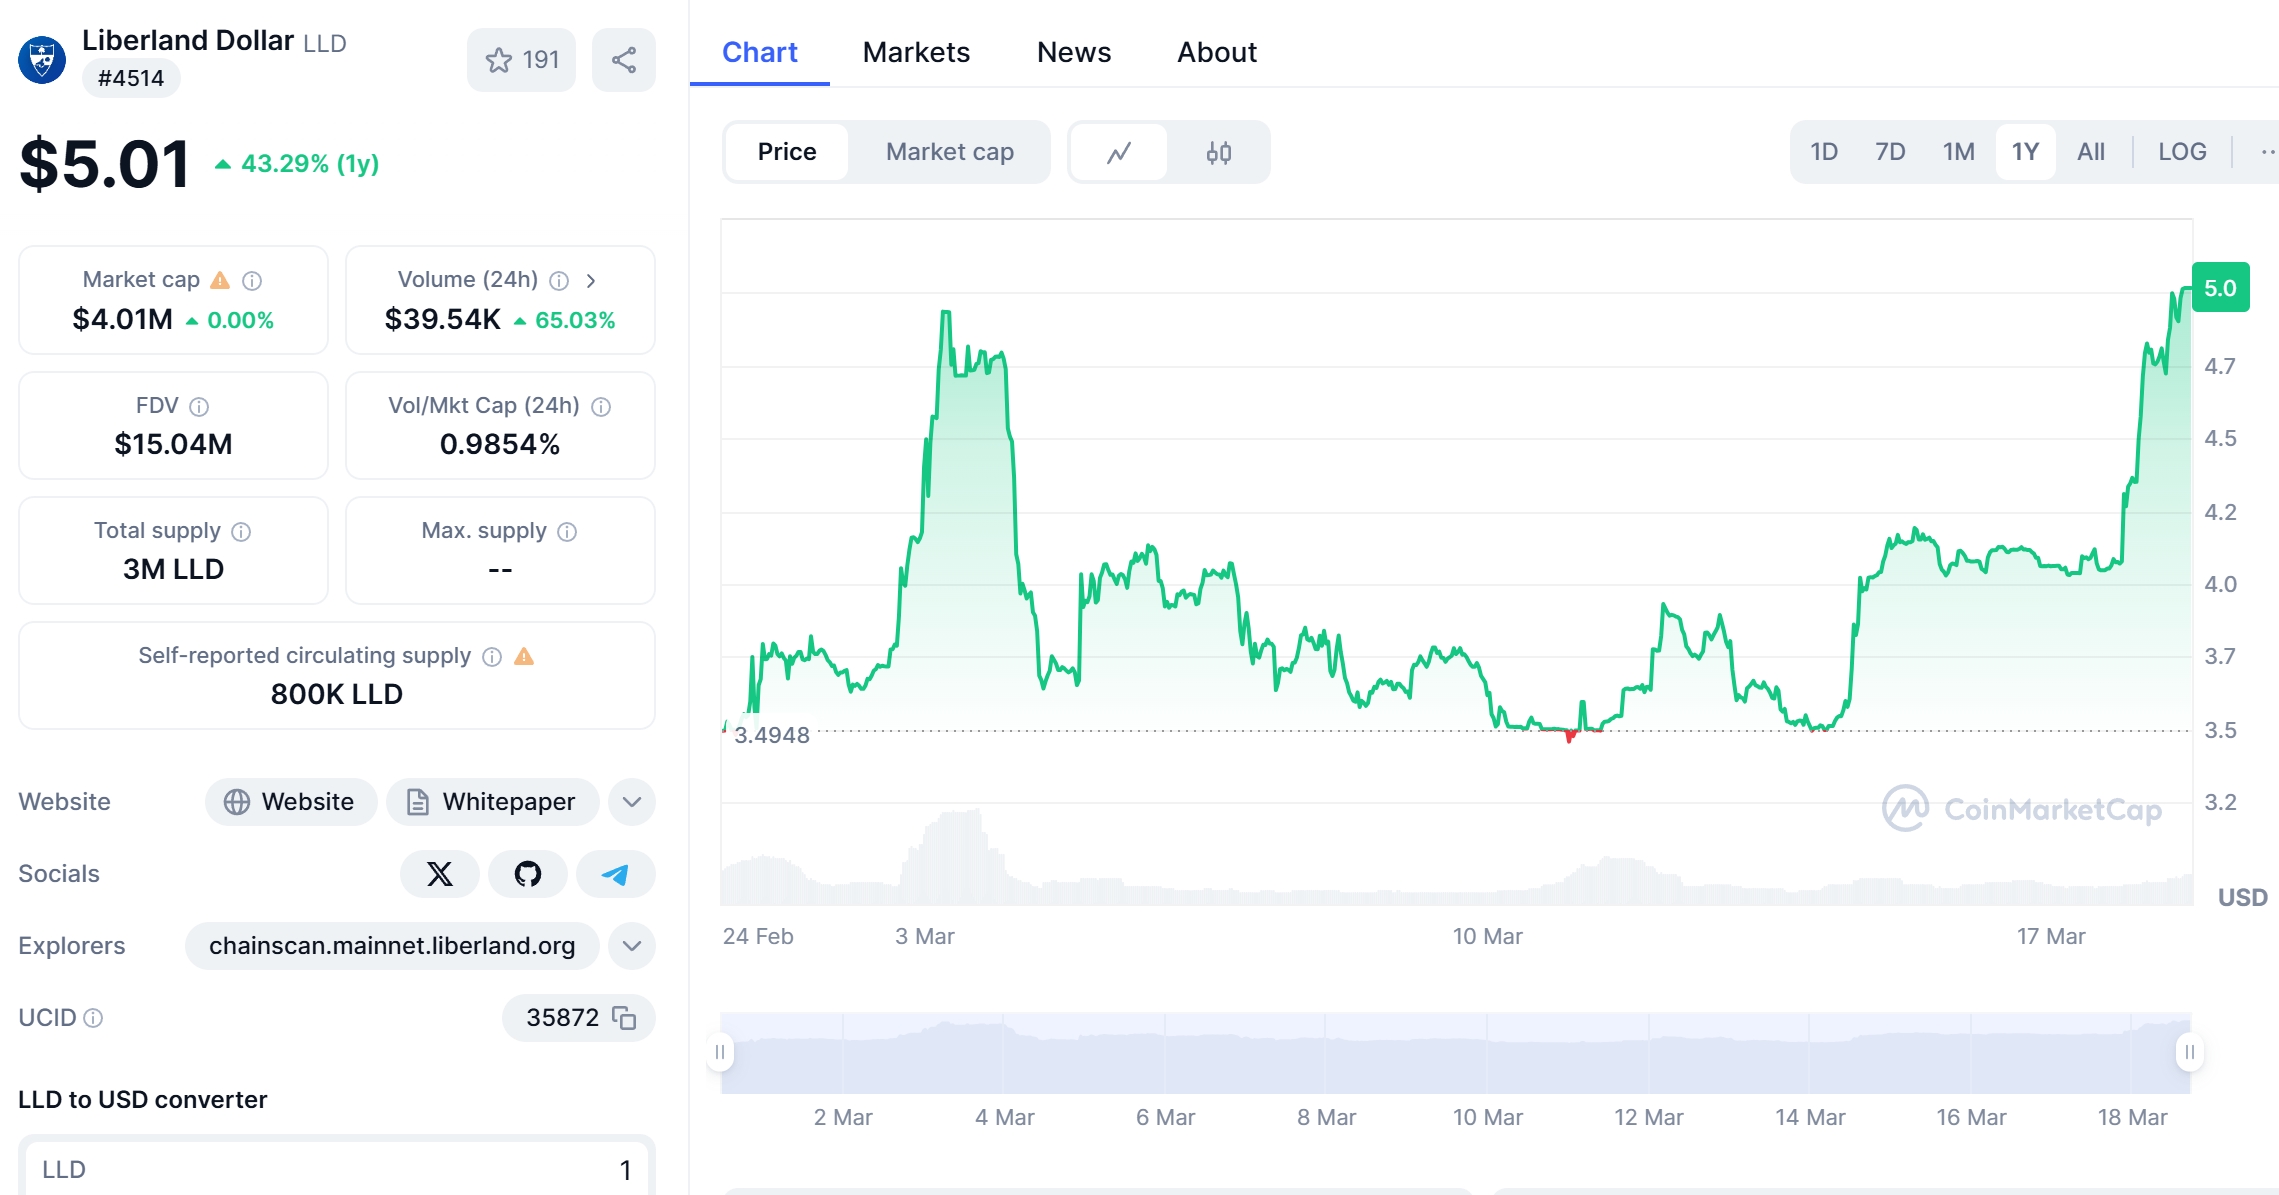2279x1195 pixels.
Task: Copy the UCID 35872 value
Action: click(624, 1018)
